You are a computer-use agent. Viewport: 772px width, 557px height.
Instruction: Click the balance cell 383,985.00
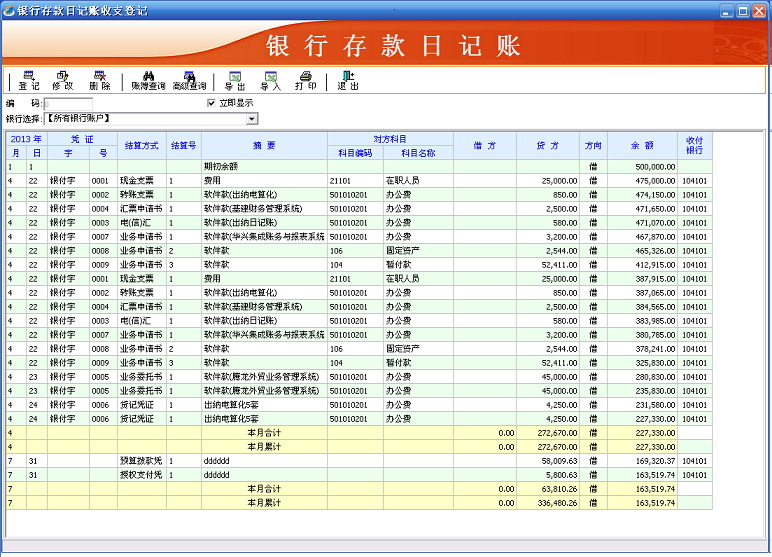point(643,321)
